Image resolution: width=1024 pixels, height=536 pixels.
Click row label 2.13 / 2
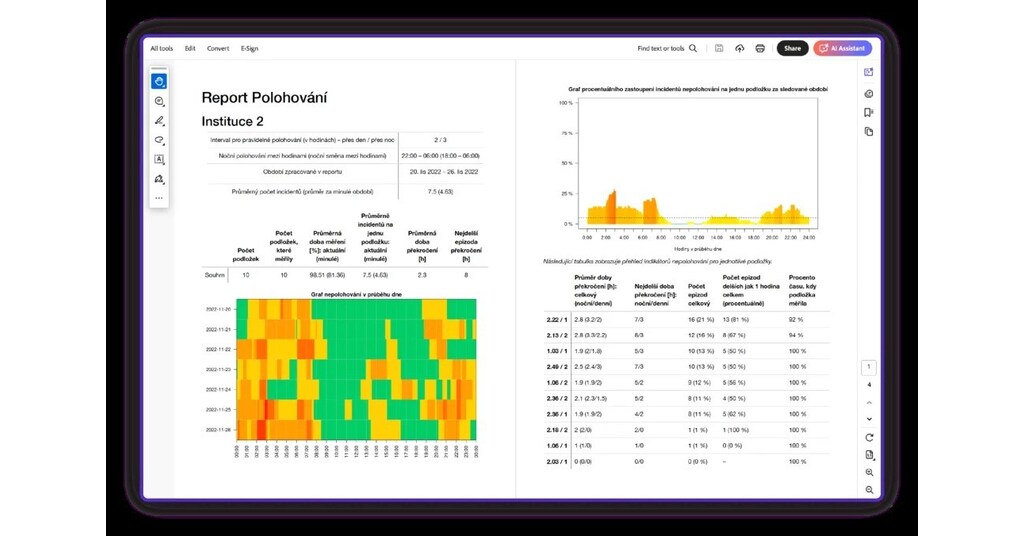(557, 336)
